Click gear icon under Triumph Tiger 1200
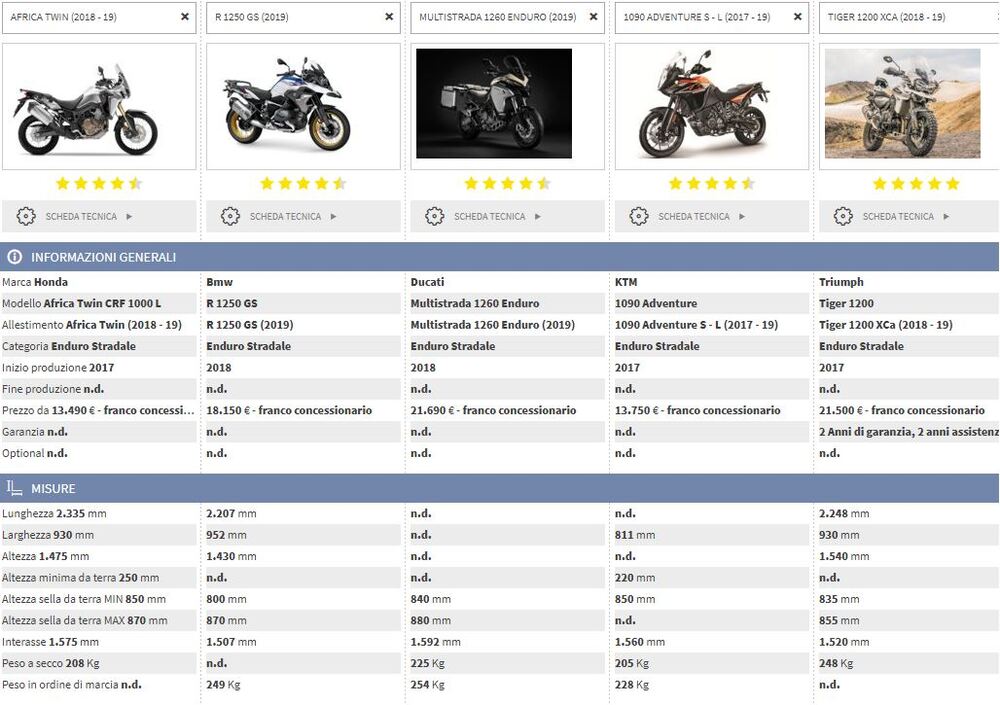 [843, 216]
